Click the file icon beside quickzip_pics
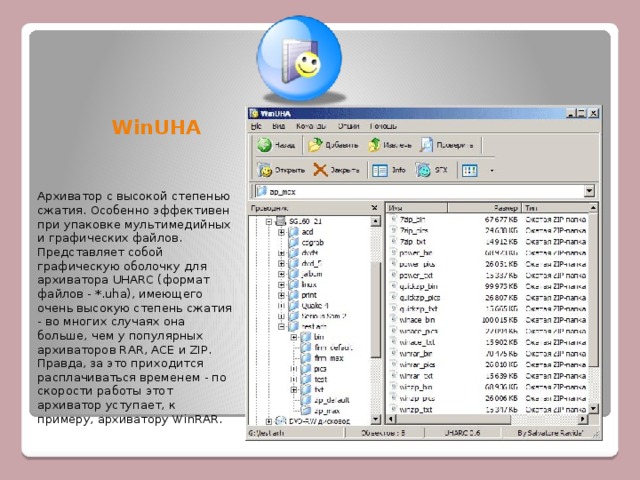Screen dimensions: 640x480 click(x=394, y=298)
